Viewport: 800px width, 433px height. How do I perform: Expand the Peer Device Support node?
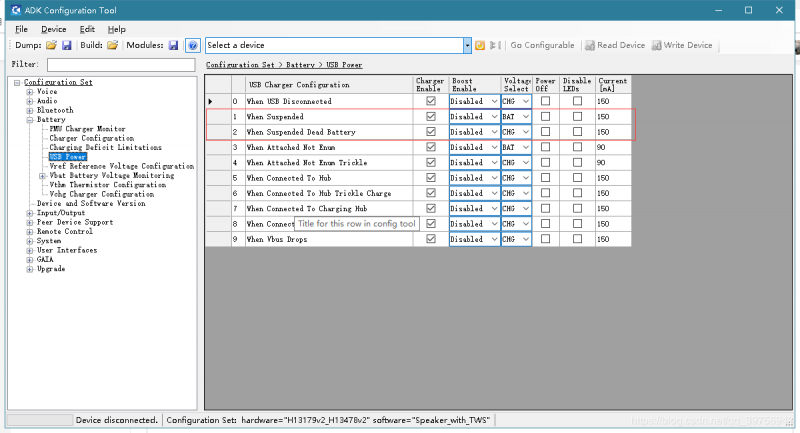tap(30, 222)
